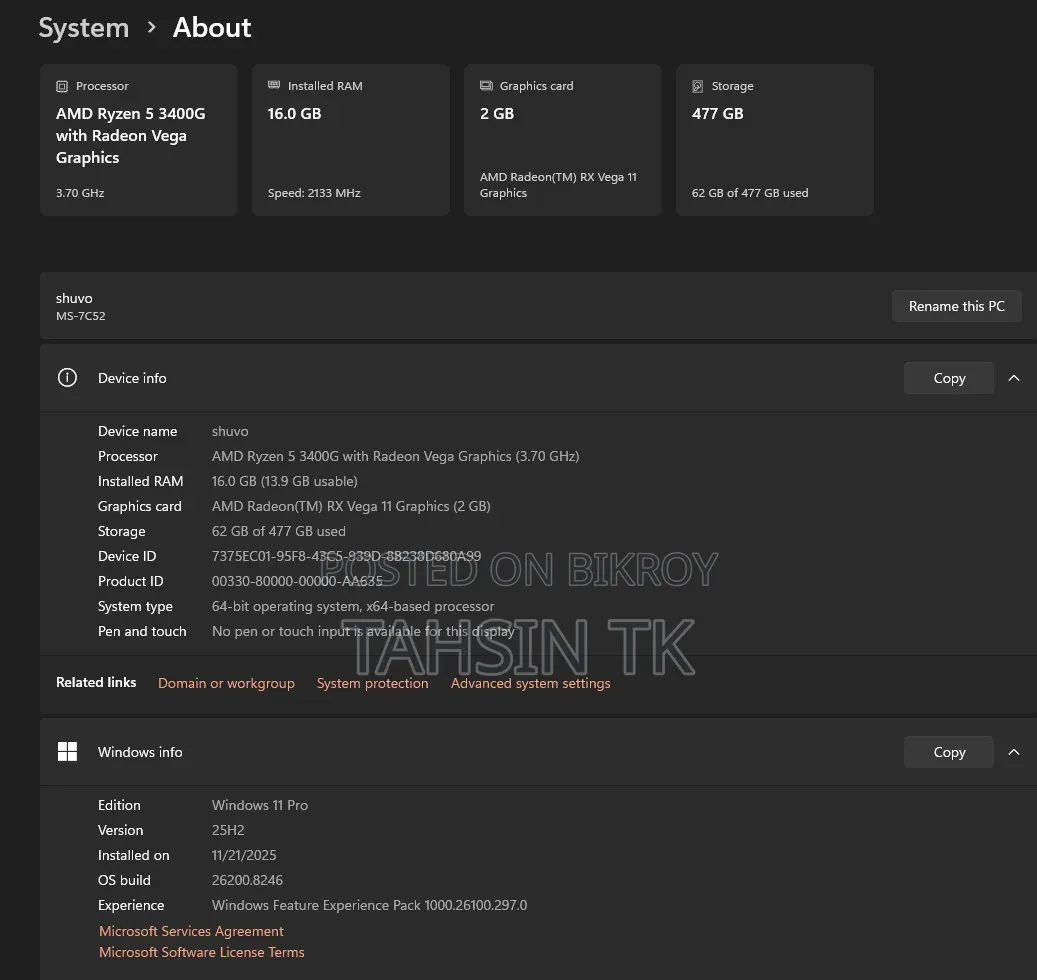Click the No pen or touch input value
Viewport: 1037px width, 980px height.
363,632
